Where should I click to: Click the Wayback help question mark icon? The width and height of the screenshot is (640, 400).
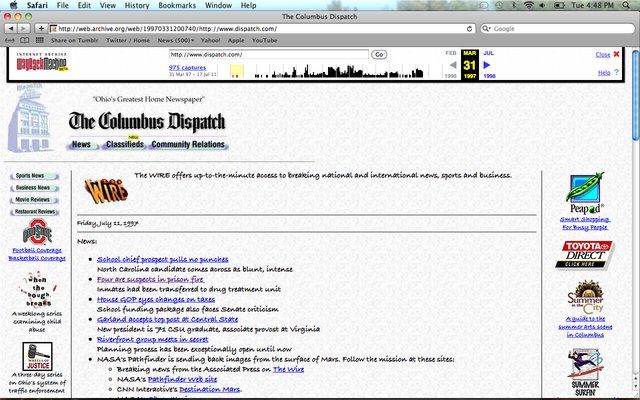coord(616,72)
